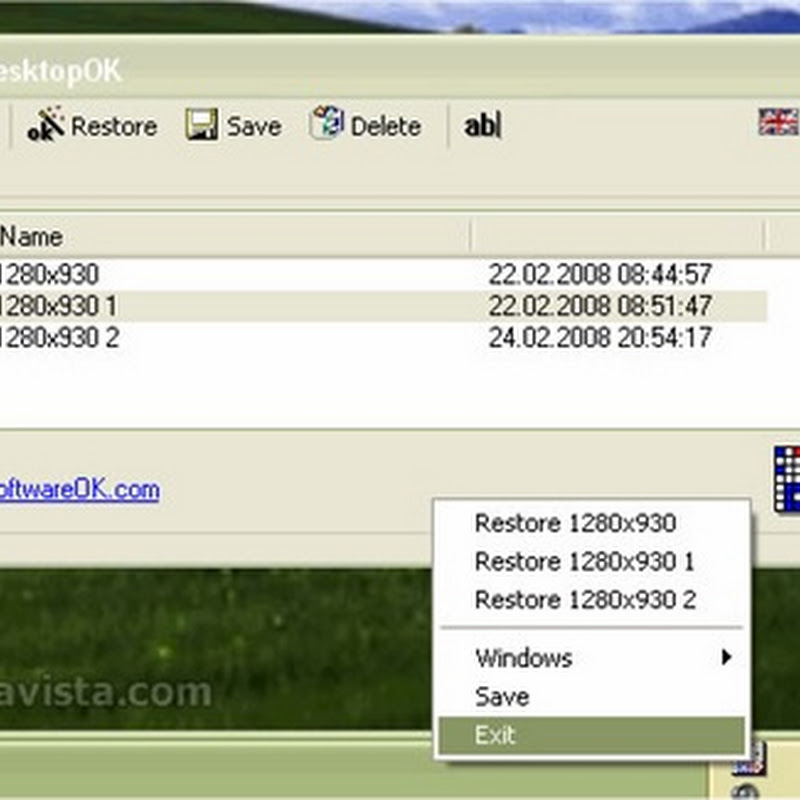The width and height of the screenshot is (800, 800).
Task: Choose Save in the context menu
Action: (x=591, y=697)
